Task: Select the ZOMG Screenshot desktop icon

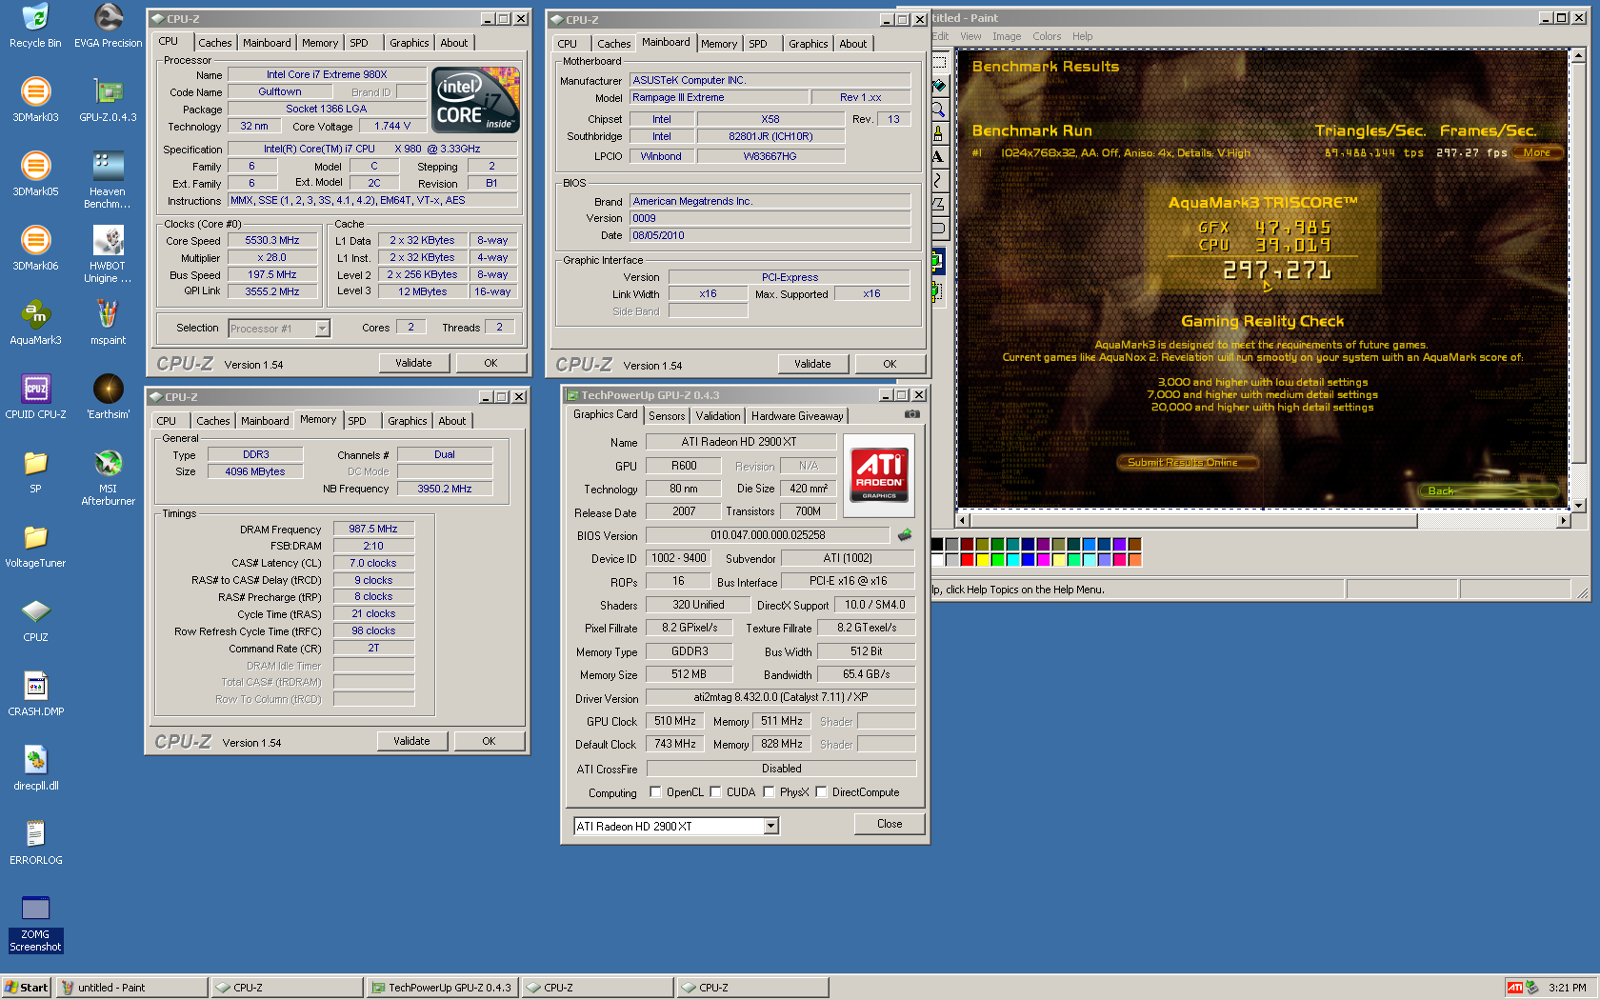Action: 35,923
